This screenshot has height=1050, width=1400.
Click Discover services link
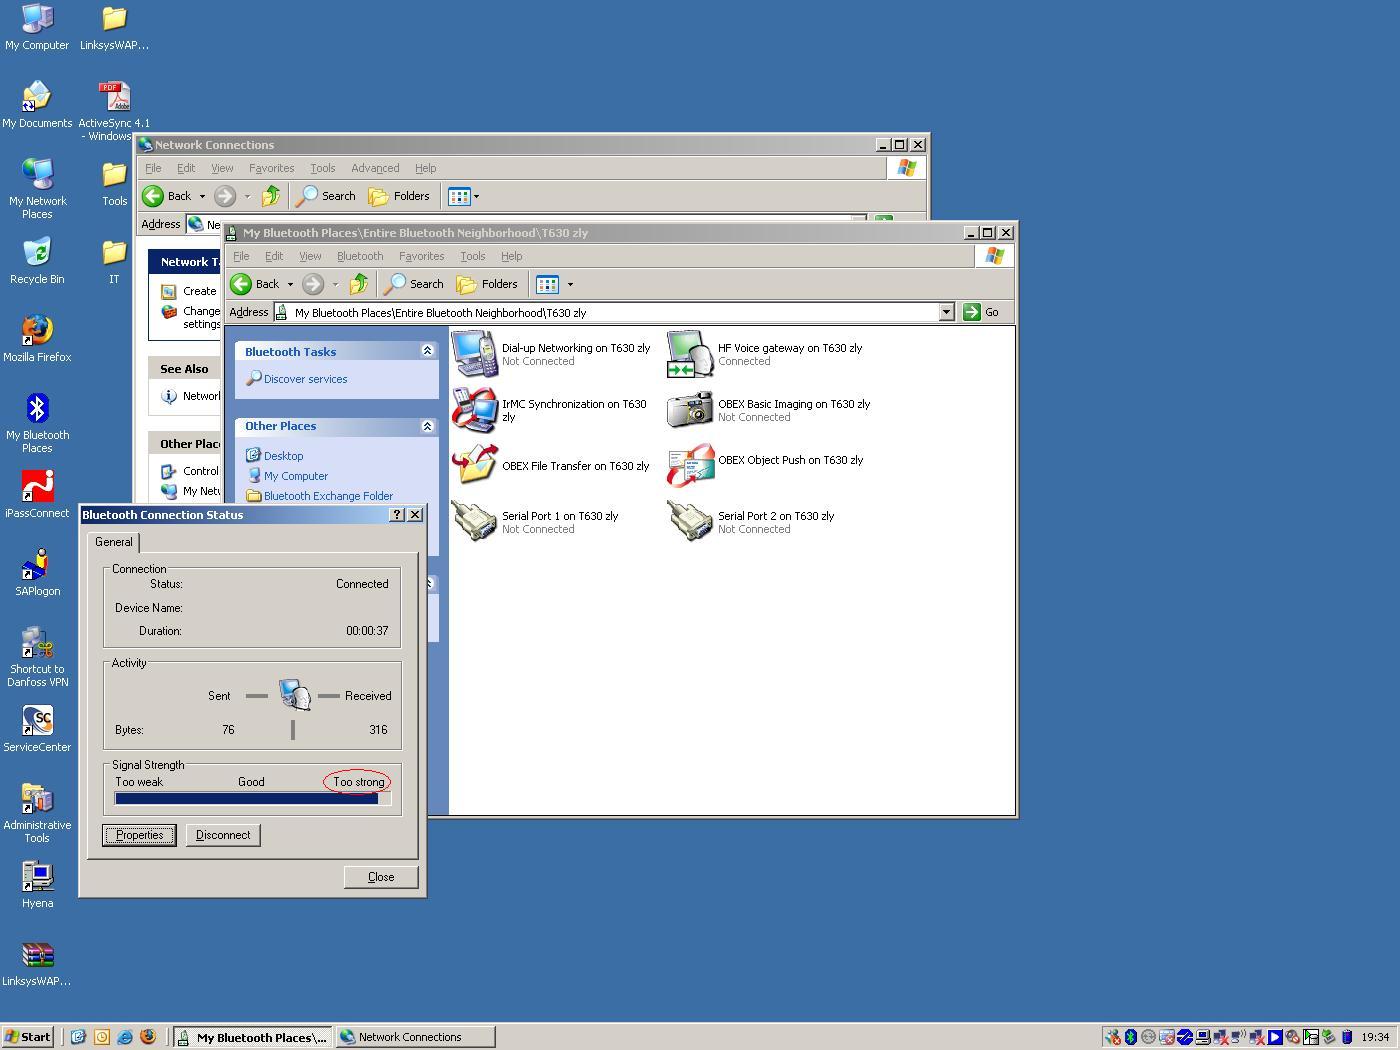(x=305, y=379)
